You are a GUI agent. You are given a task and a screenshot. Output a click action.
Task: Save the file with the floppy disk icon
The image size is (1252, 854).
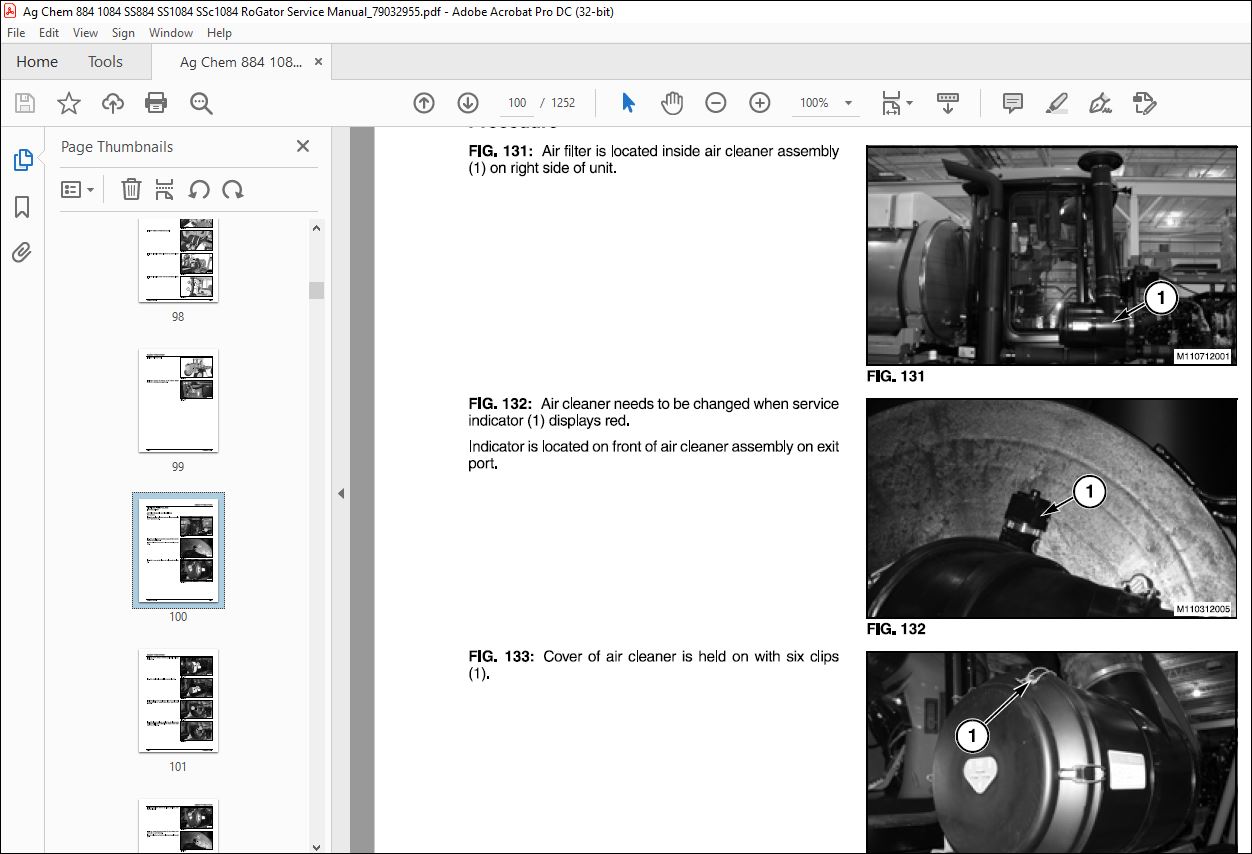click(25, 103)
